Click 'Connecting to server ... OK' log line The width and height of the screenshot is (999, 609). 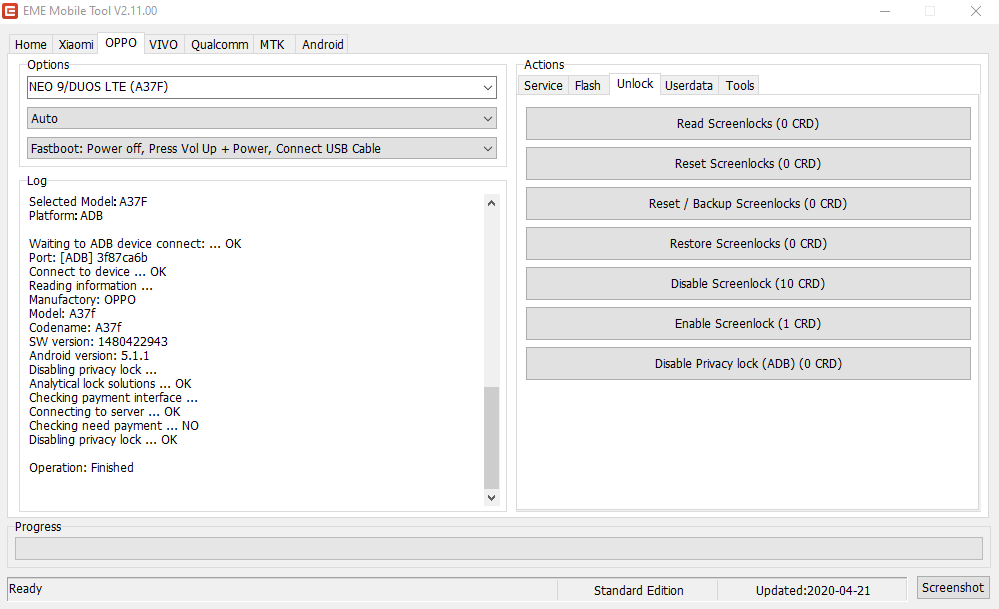[104, 412]
